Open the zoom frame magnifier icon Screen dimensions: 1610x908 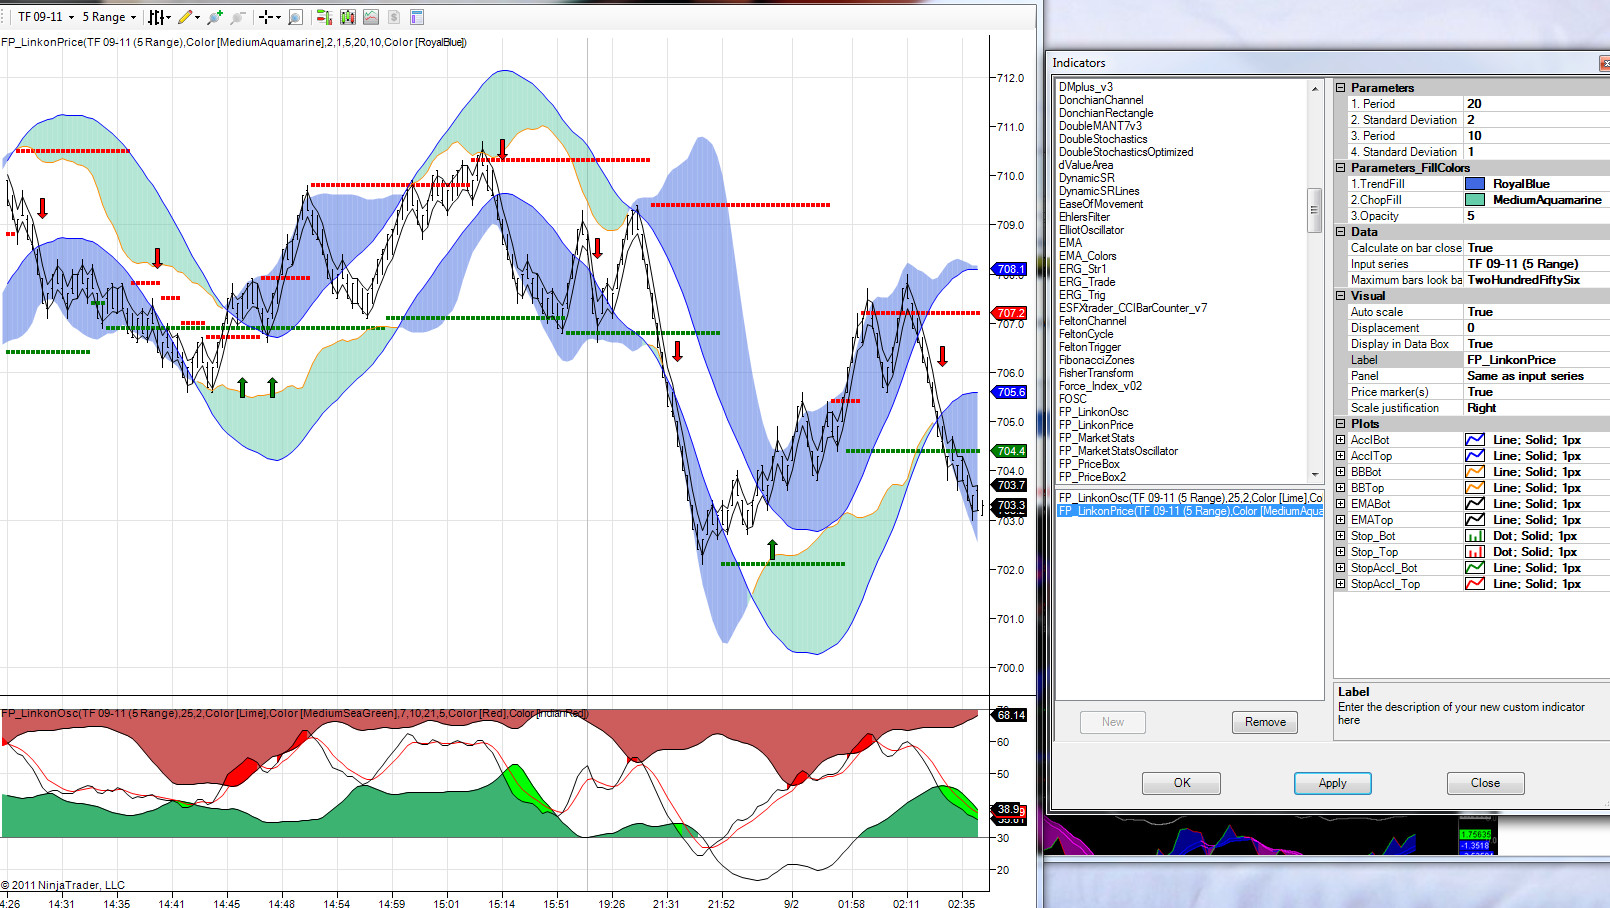point(295,17)
